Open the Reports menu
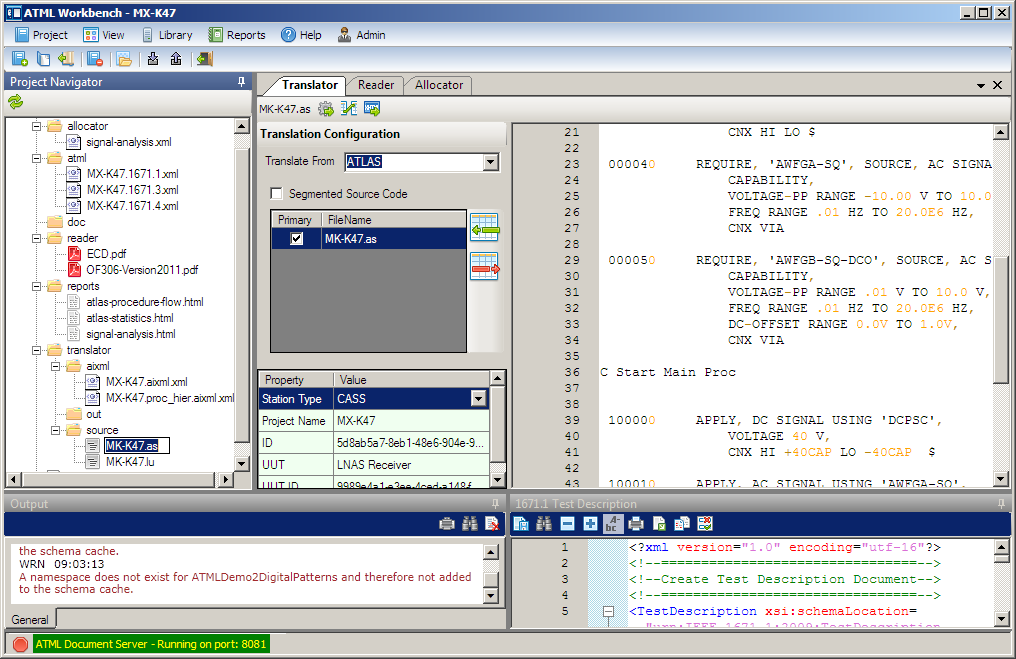Screen dimensions: 1016x659 pyautogui.click(x=237, y=35)
